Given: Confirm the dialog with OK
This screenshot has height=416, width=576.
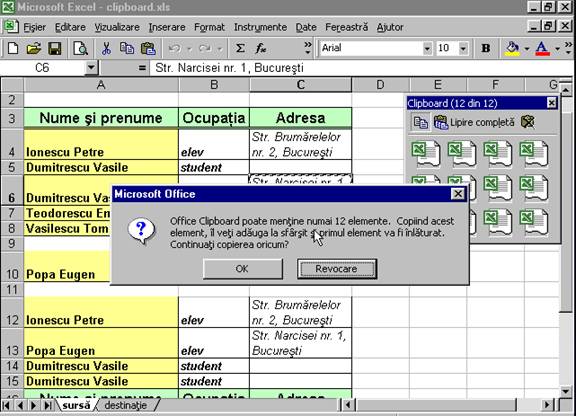Looking at the screenshot, I should coord(242,269).
